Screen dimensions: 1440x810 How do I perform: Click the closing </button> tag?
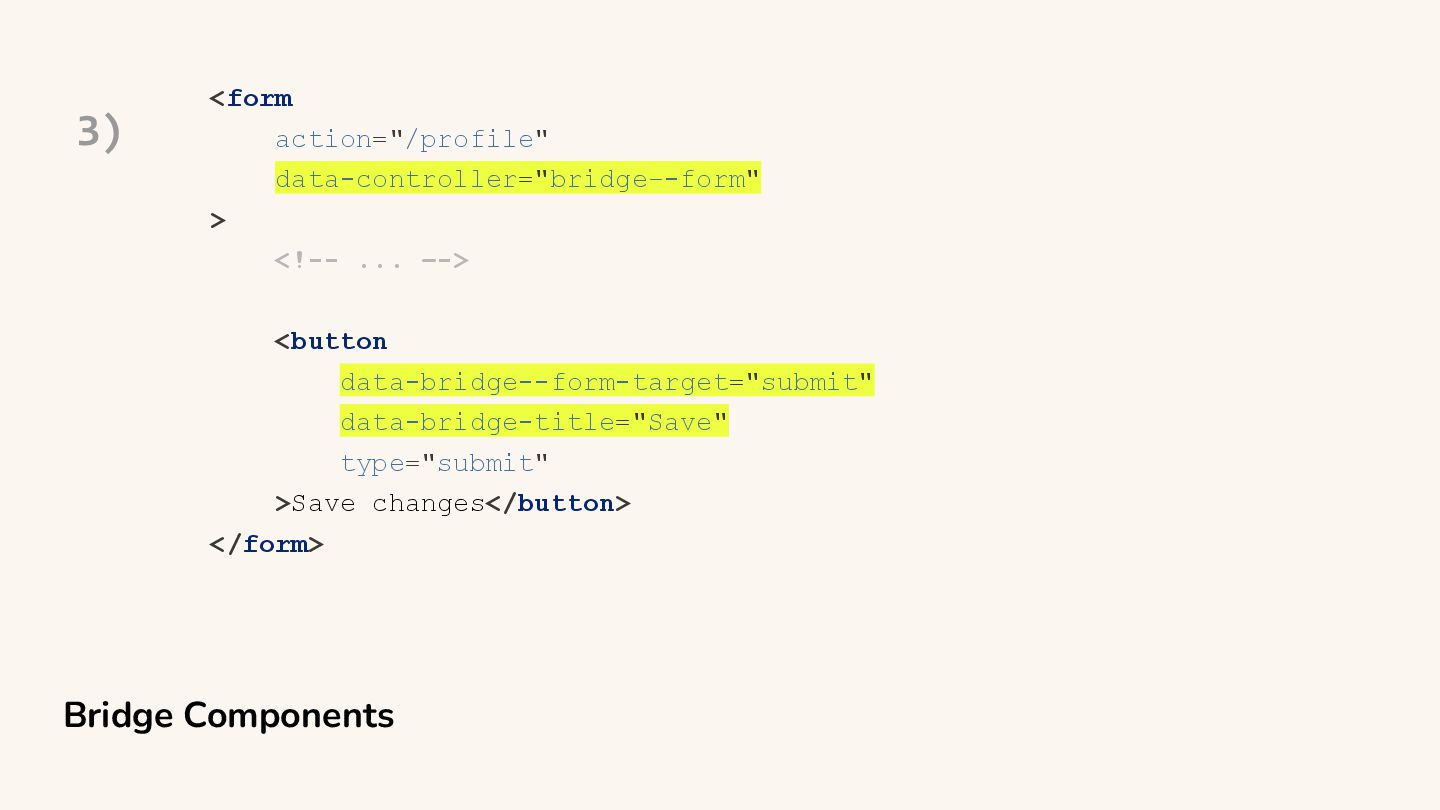558,503
